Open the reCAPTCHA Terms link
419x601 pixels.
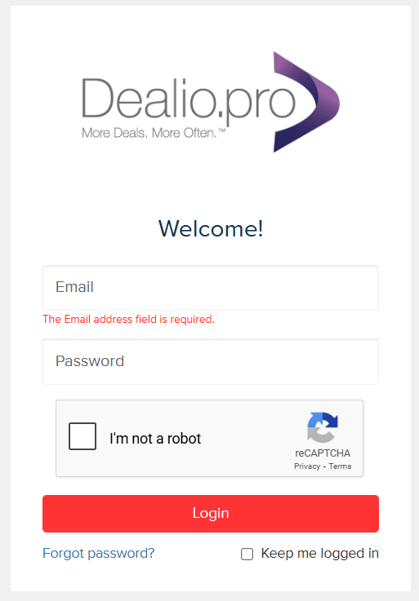340,466
